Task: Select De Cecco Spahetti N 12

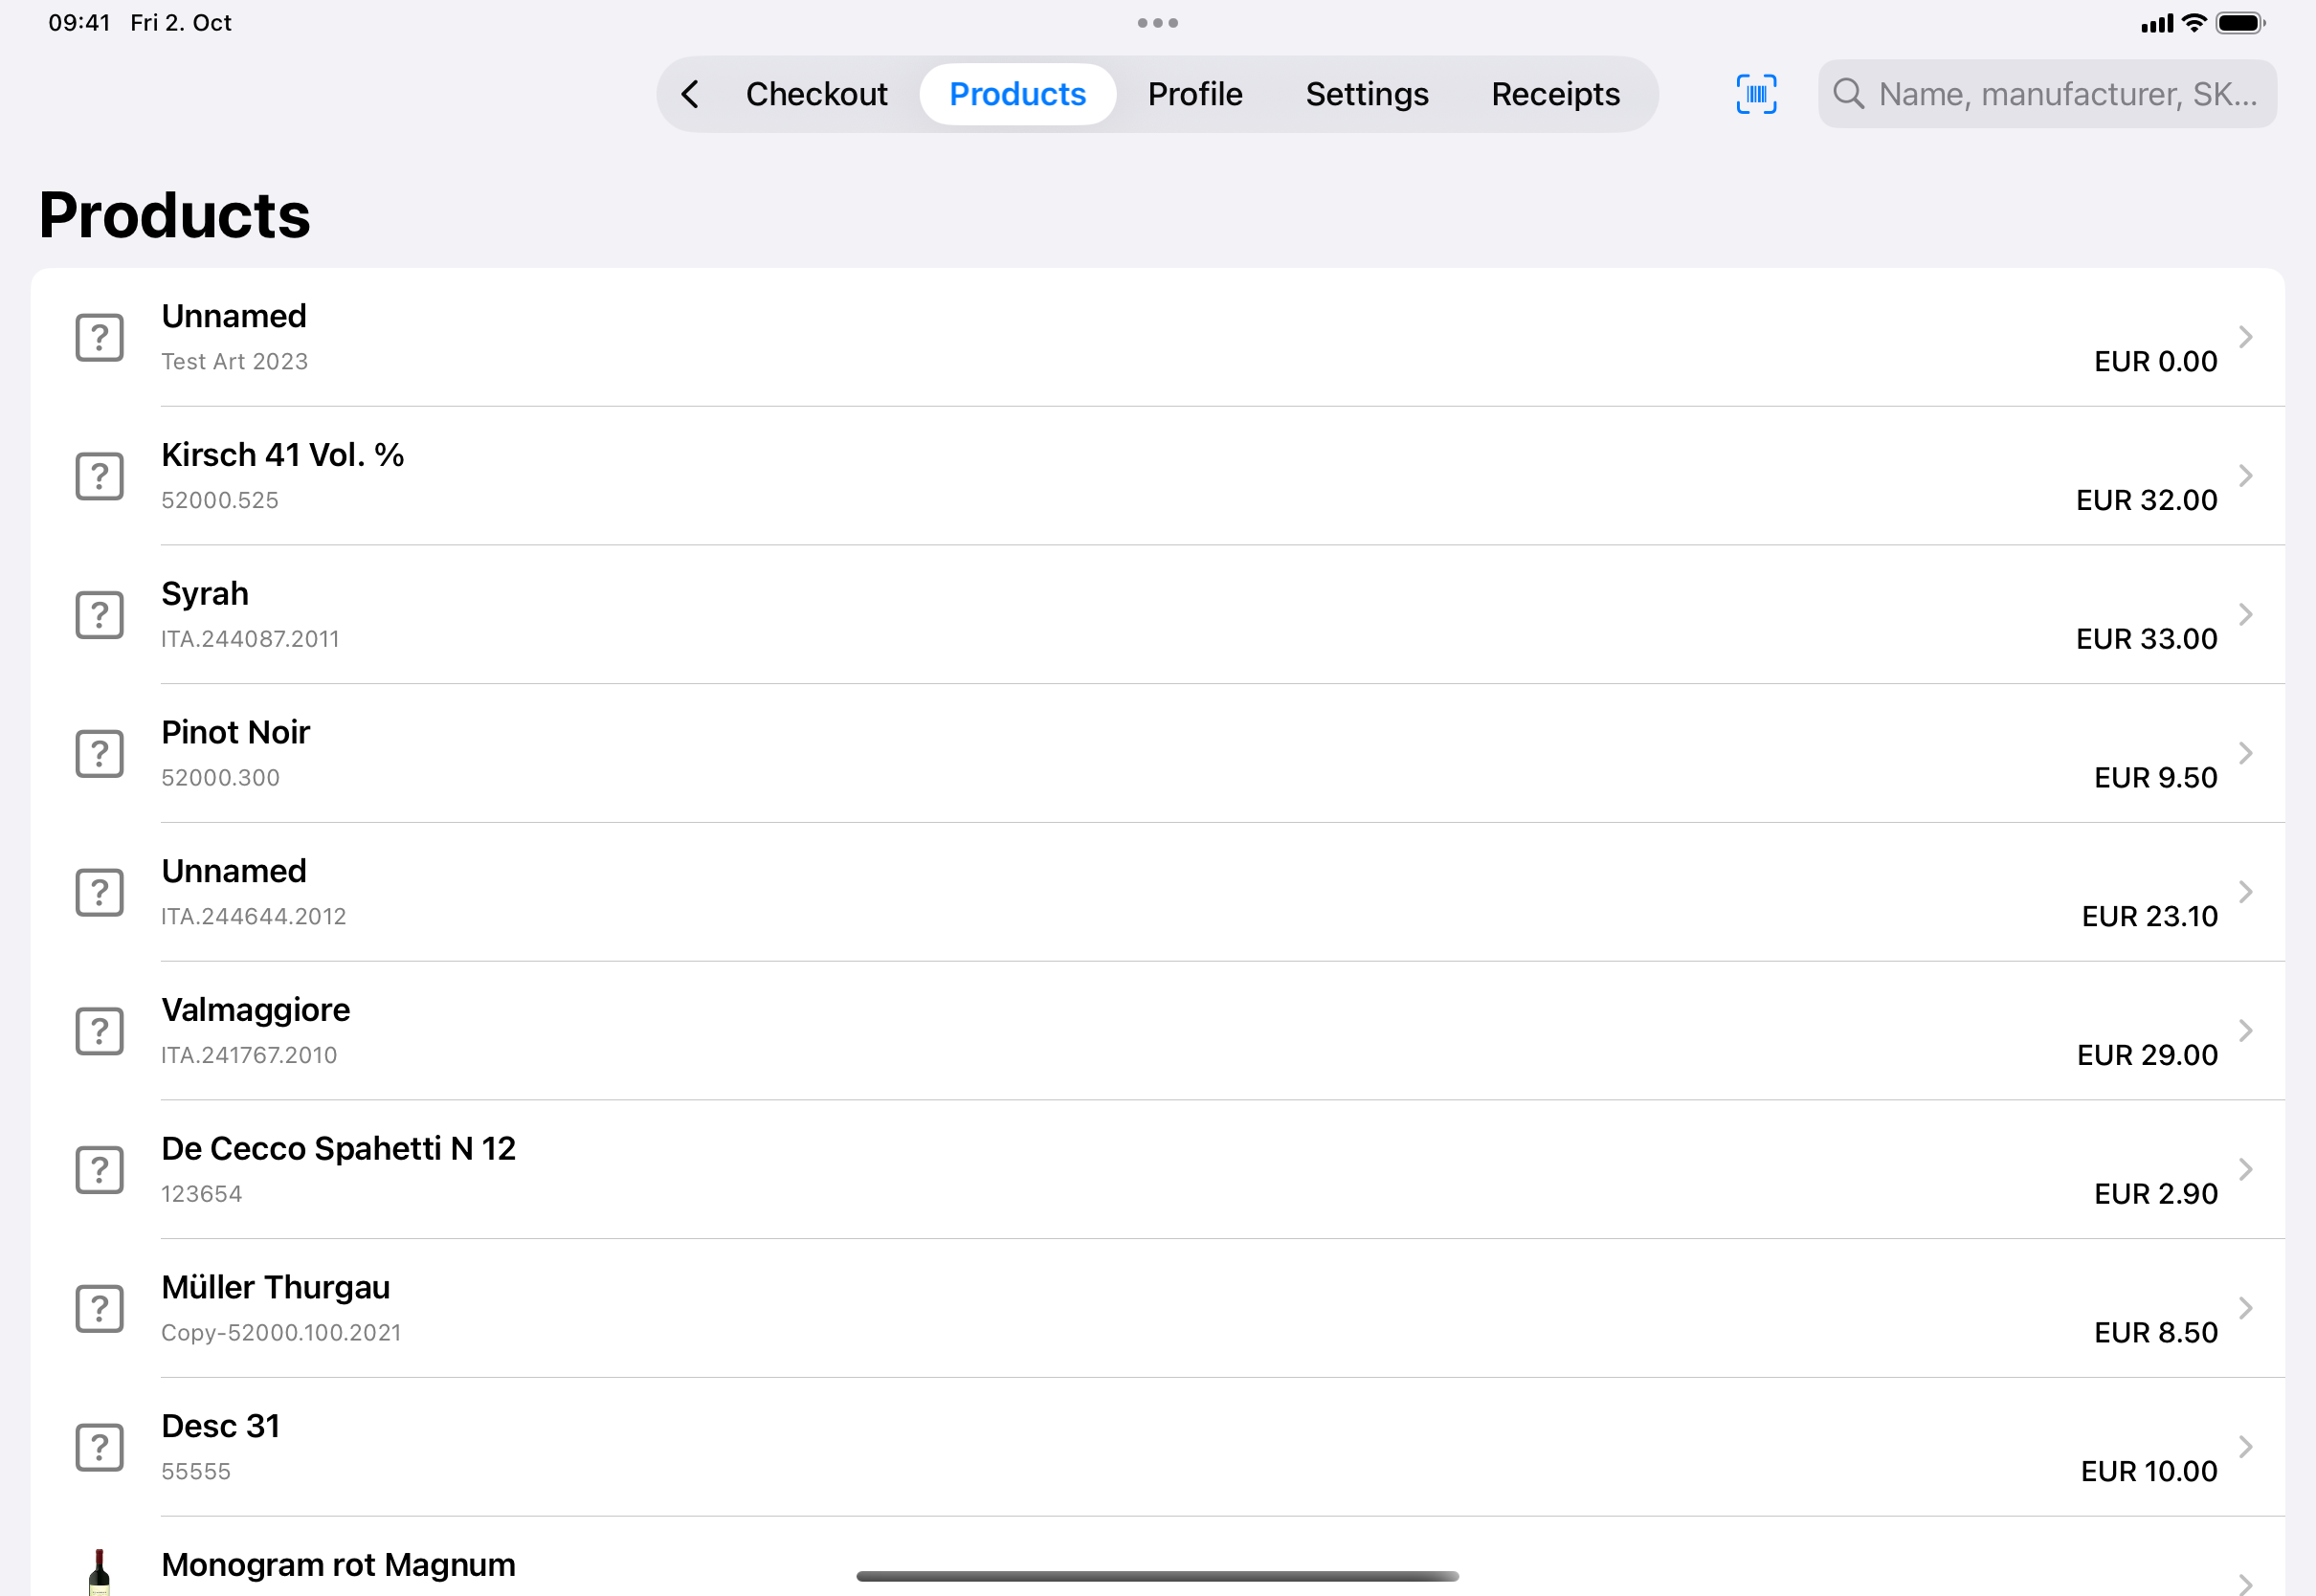Action: [x=339, y=1149]
